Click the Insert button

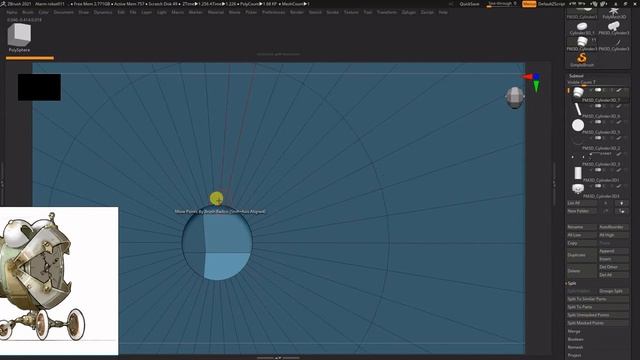coord(613,259)
